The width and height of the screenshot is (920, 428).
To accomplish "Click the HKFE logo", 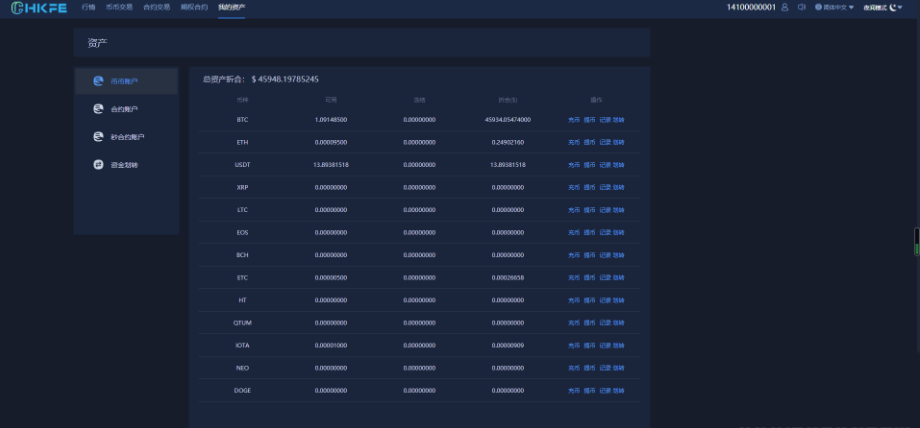I will point(39,8).
